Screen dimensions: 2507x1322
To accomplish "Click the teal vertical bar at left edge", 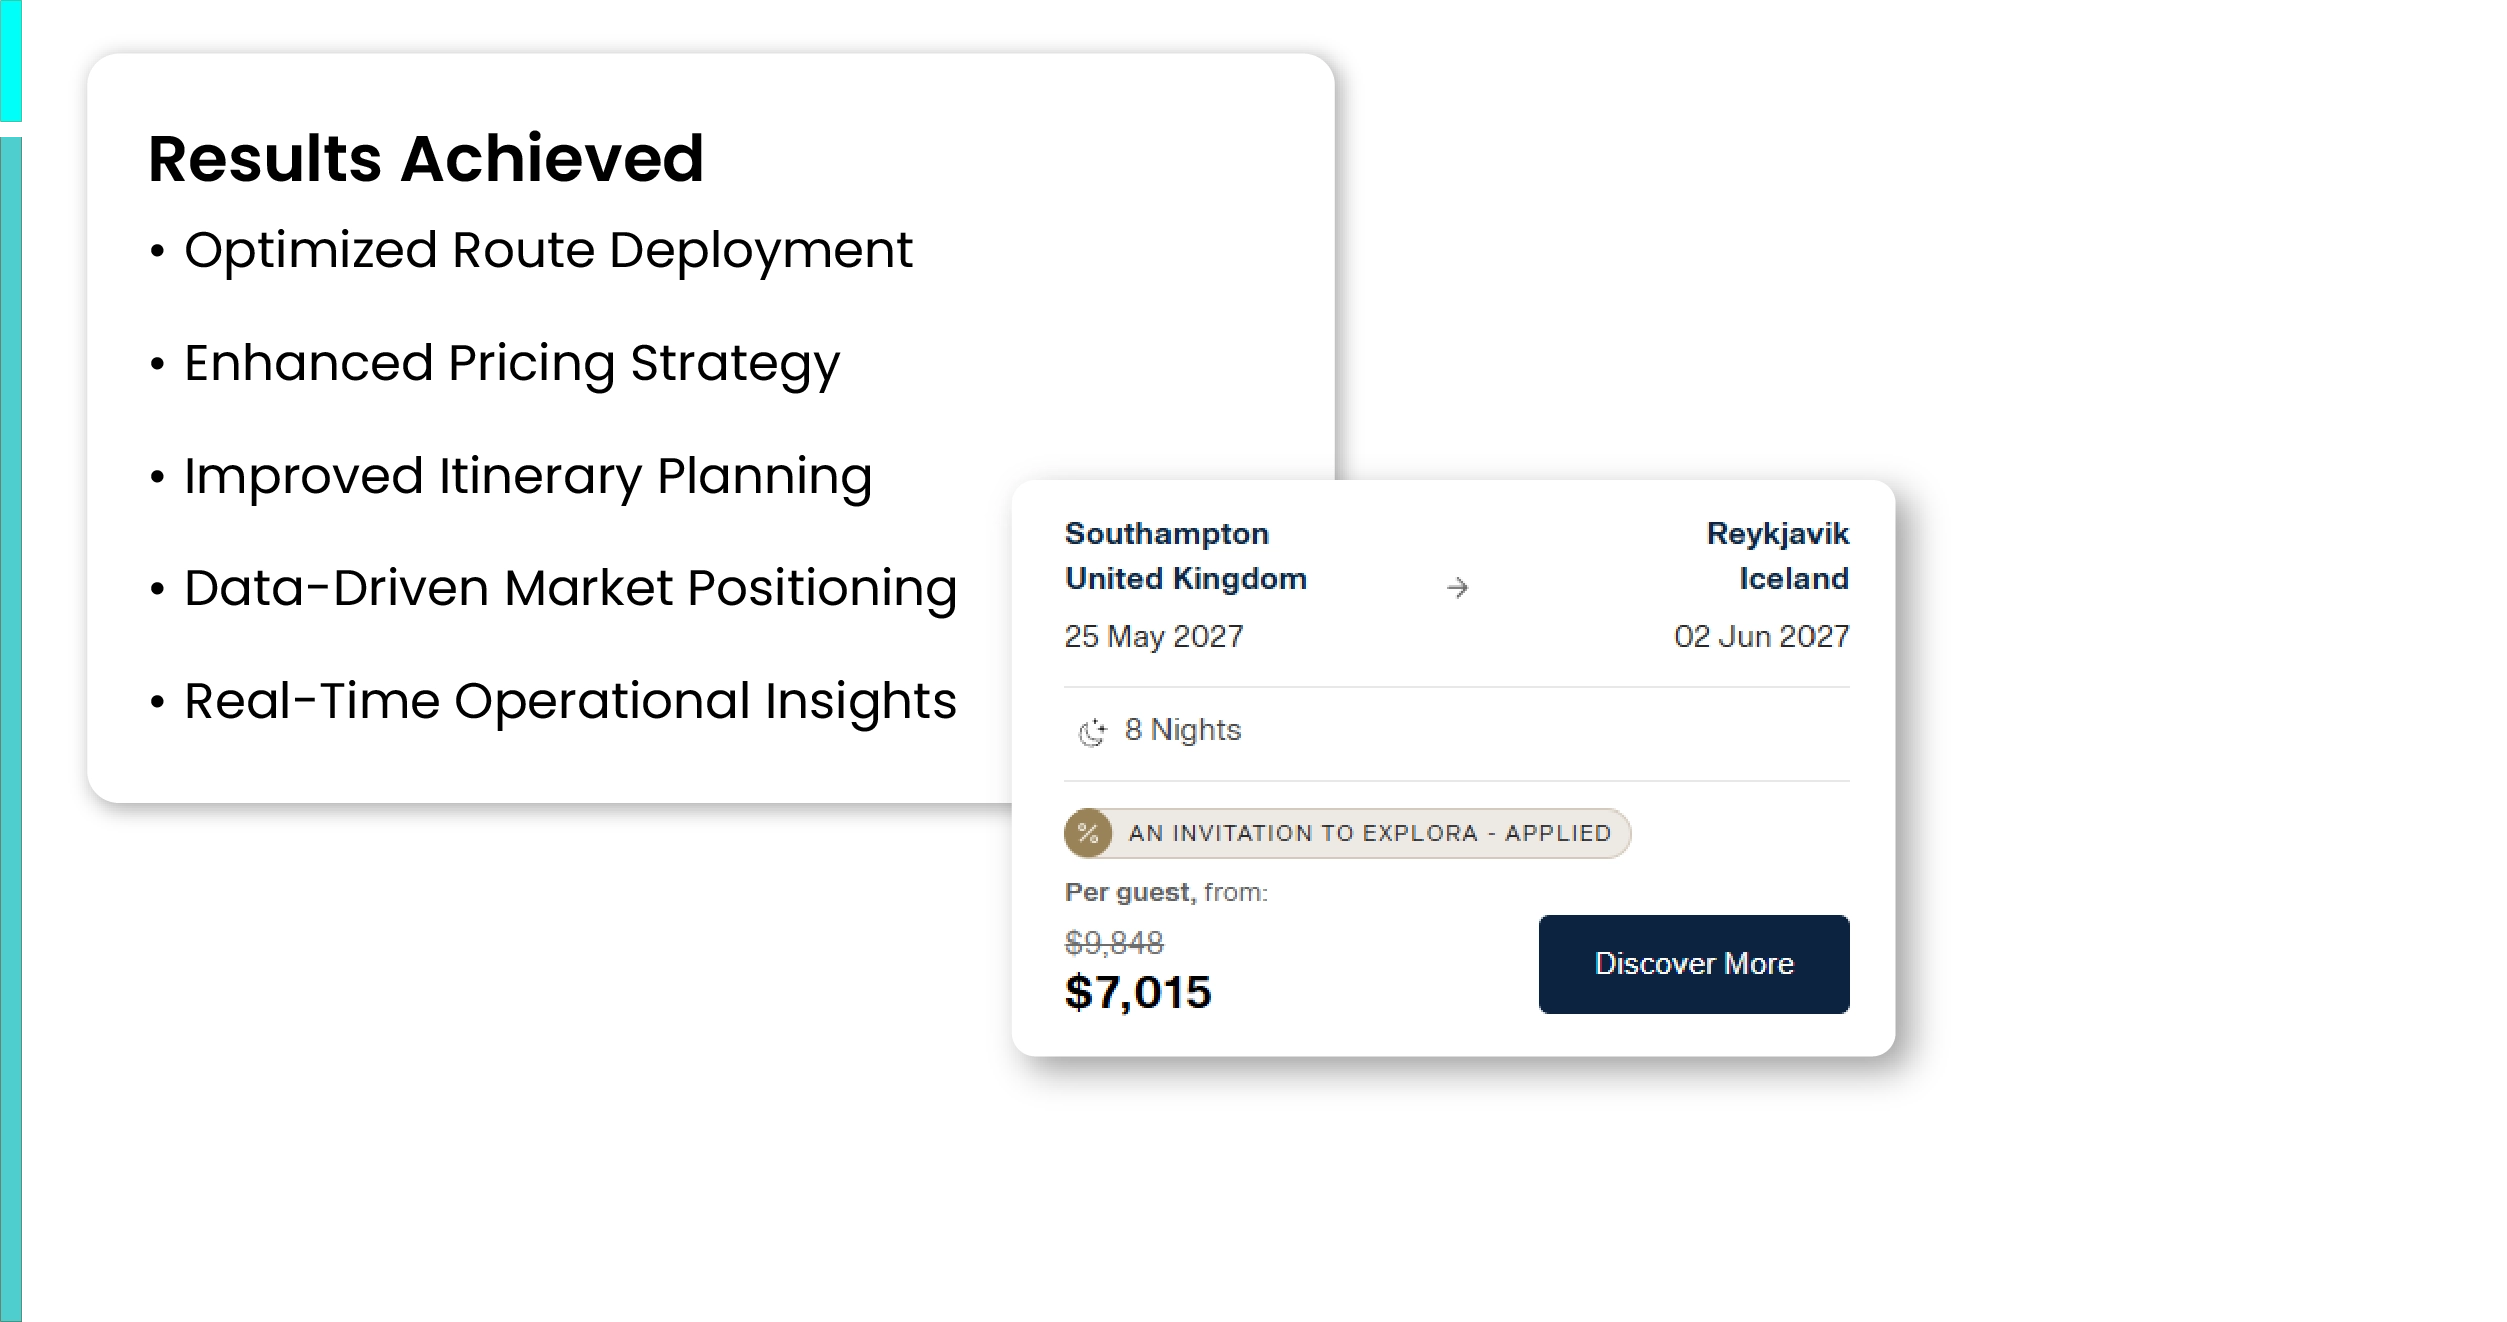I will (11, 700).
